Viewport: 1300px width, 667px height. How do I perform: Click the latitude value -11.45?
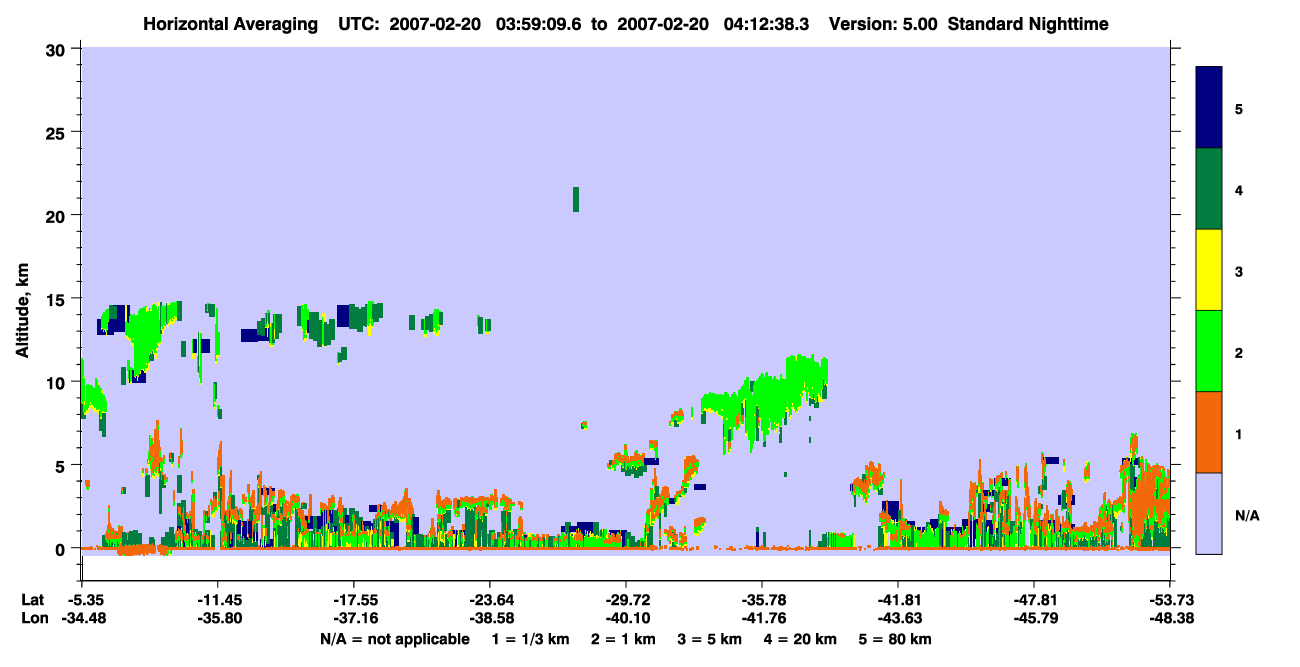pyautogui.click(x=218, y=600)
